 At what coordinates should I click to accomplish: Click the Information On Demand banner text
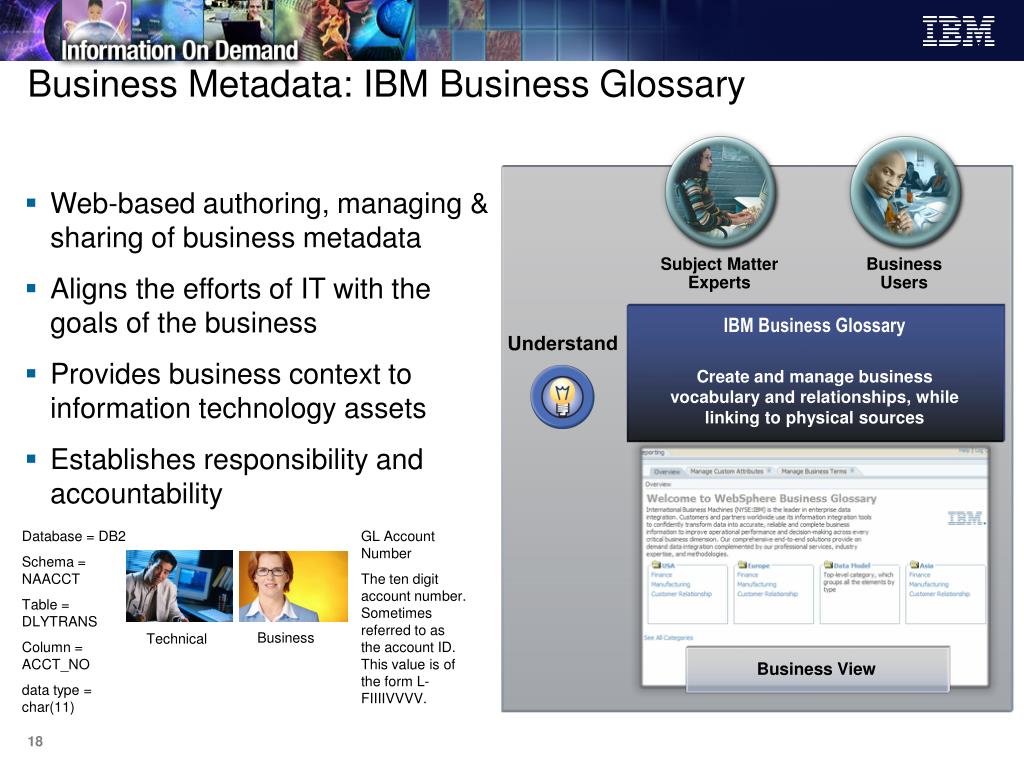coord(180,50)
